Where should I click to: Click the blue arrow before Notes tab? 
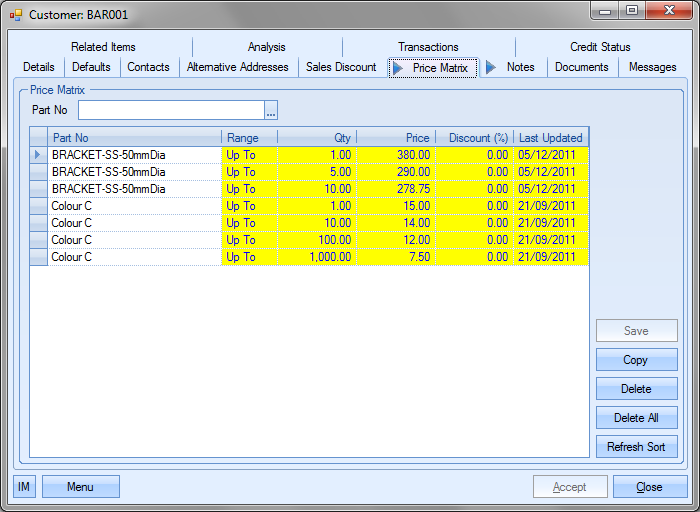coord(491,67)
